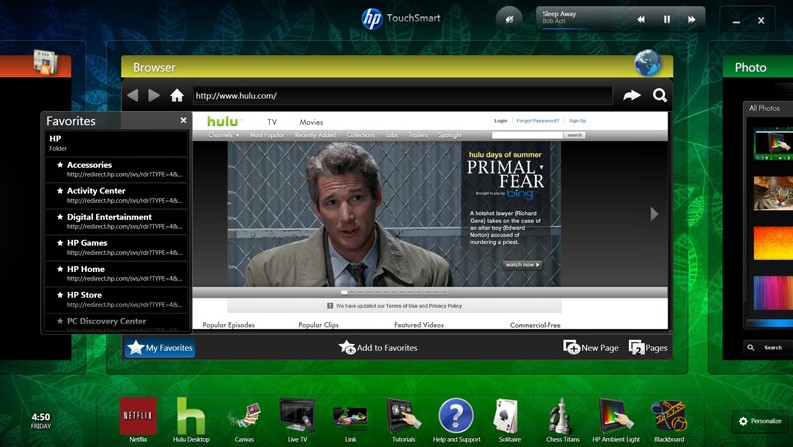Skip to previous track
Screen dimensions: 793x447
[x=641, y=19]
